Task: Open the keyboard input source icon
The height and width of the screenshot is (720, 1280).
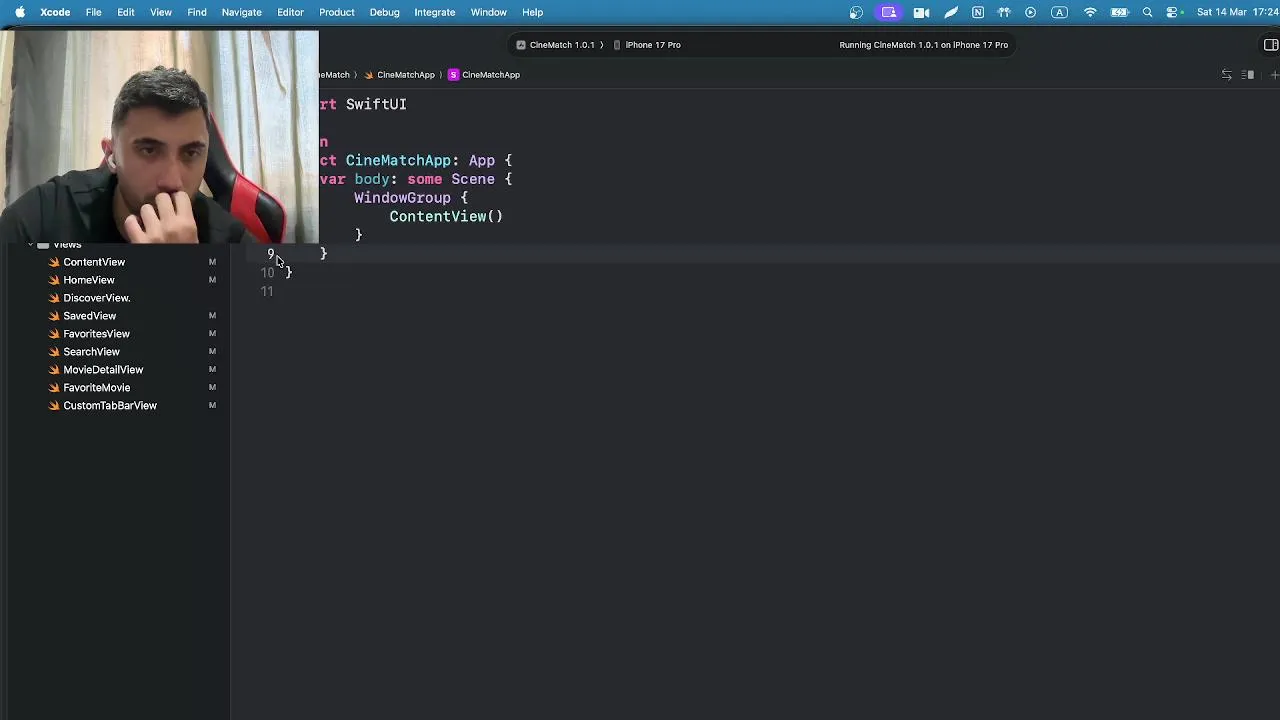Action: (x=1060, y=12)
